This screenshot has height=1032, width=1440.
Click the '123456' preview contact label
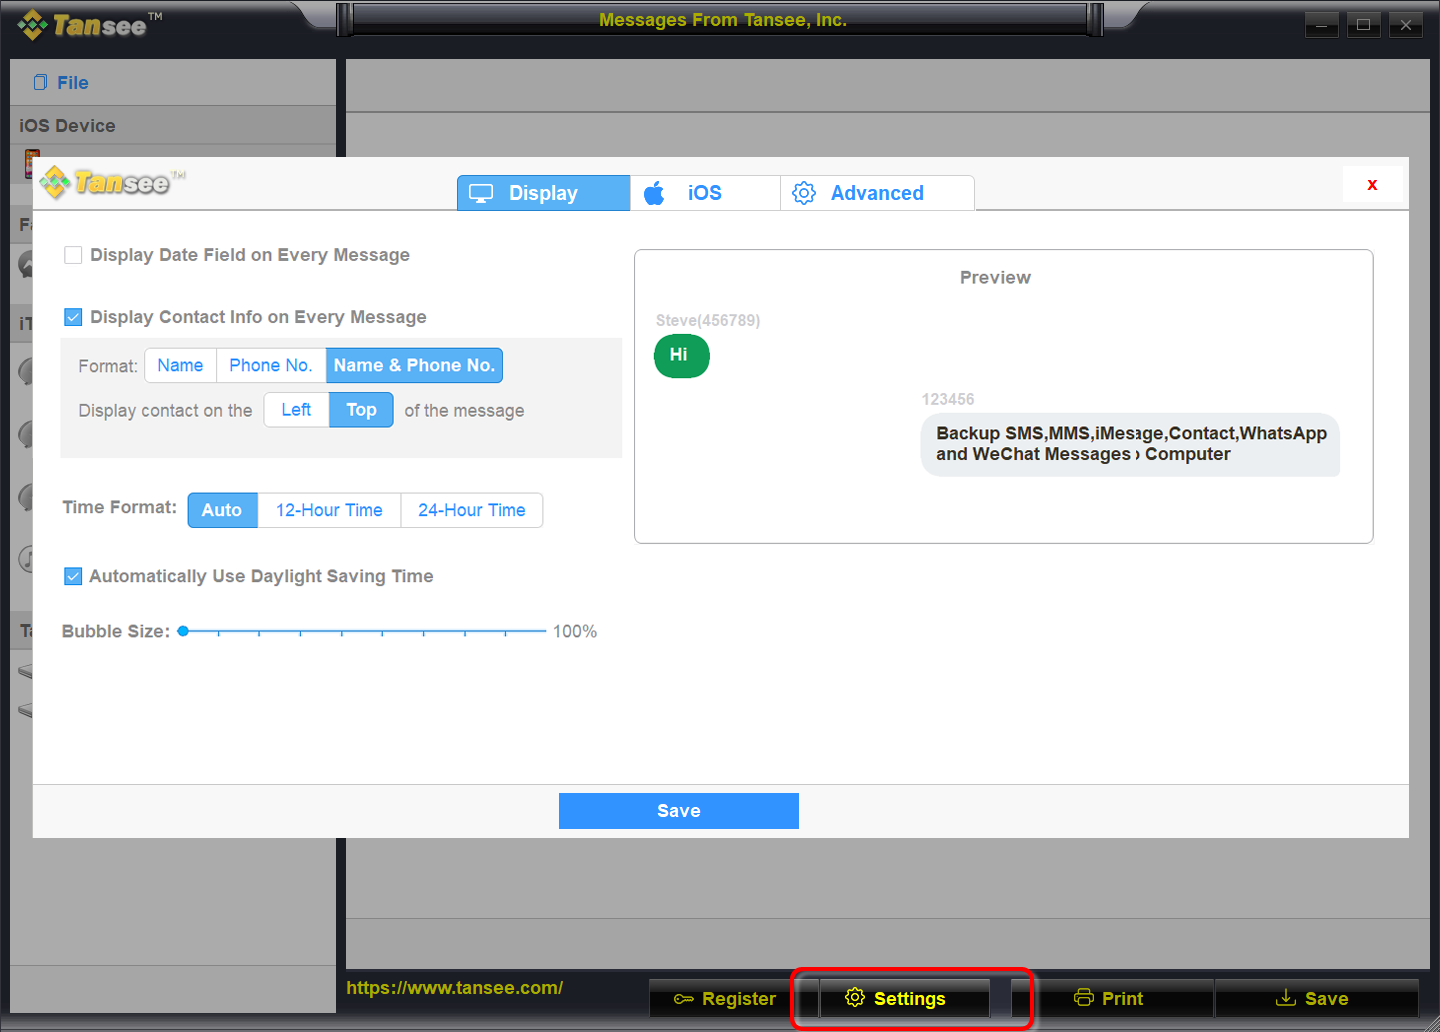coord(948,399)
